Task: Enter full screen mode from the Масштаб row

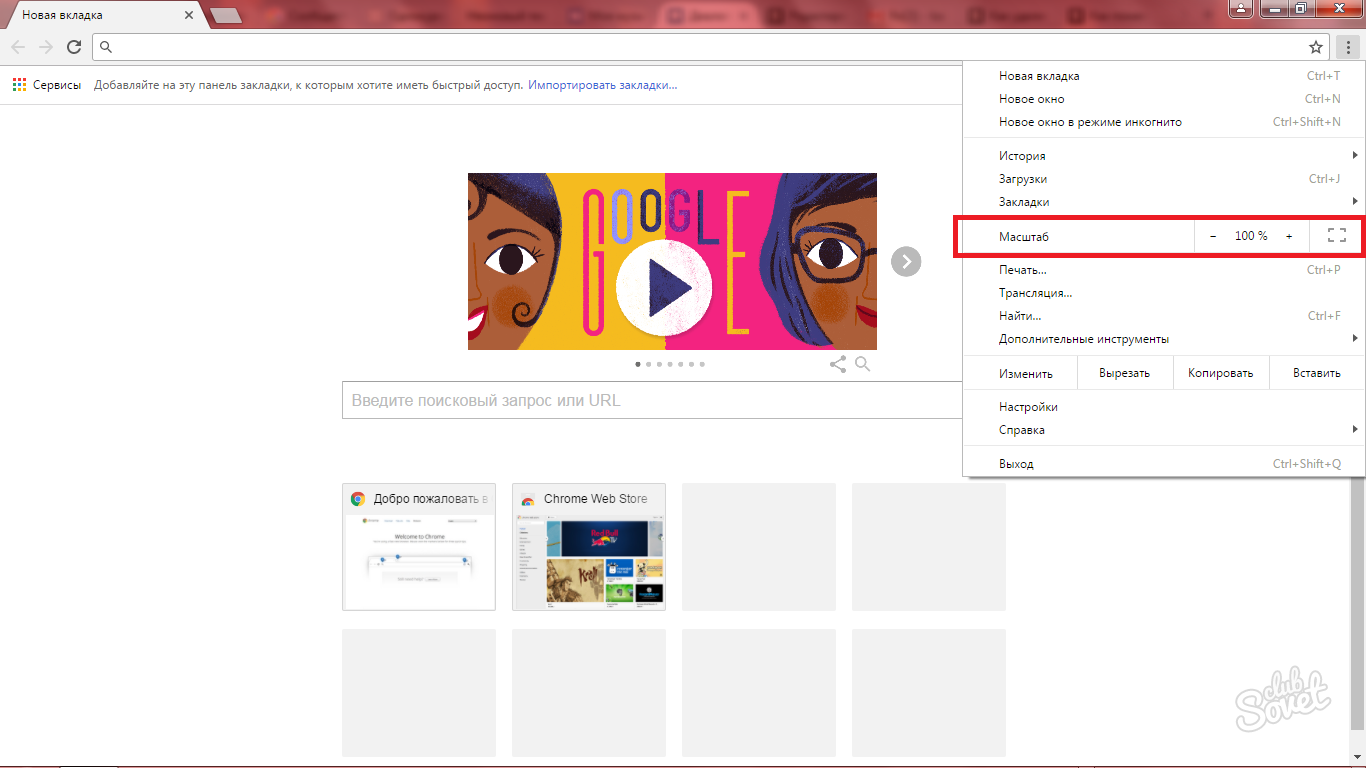Action: [x=1336, y=236]
